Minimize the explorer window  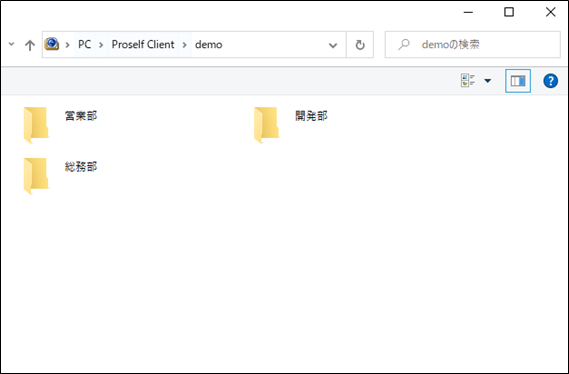pos(468,12)
